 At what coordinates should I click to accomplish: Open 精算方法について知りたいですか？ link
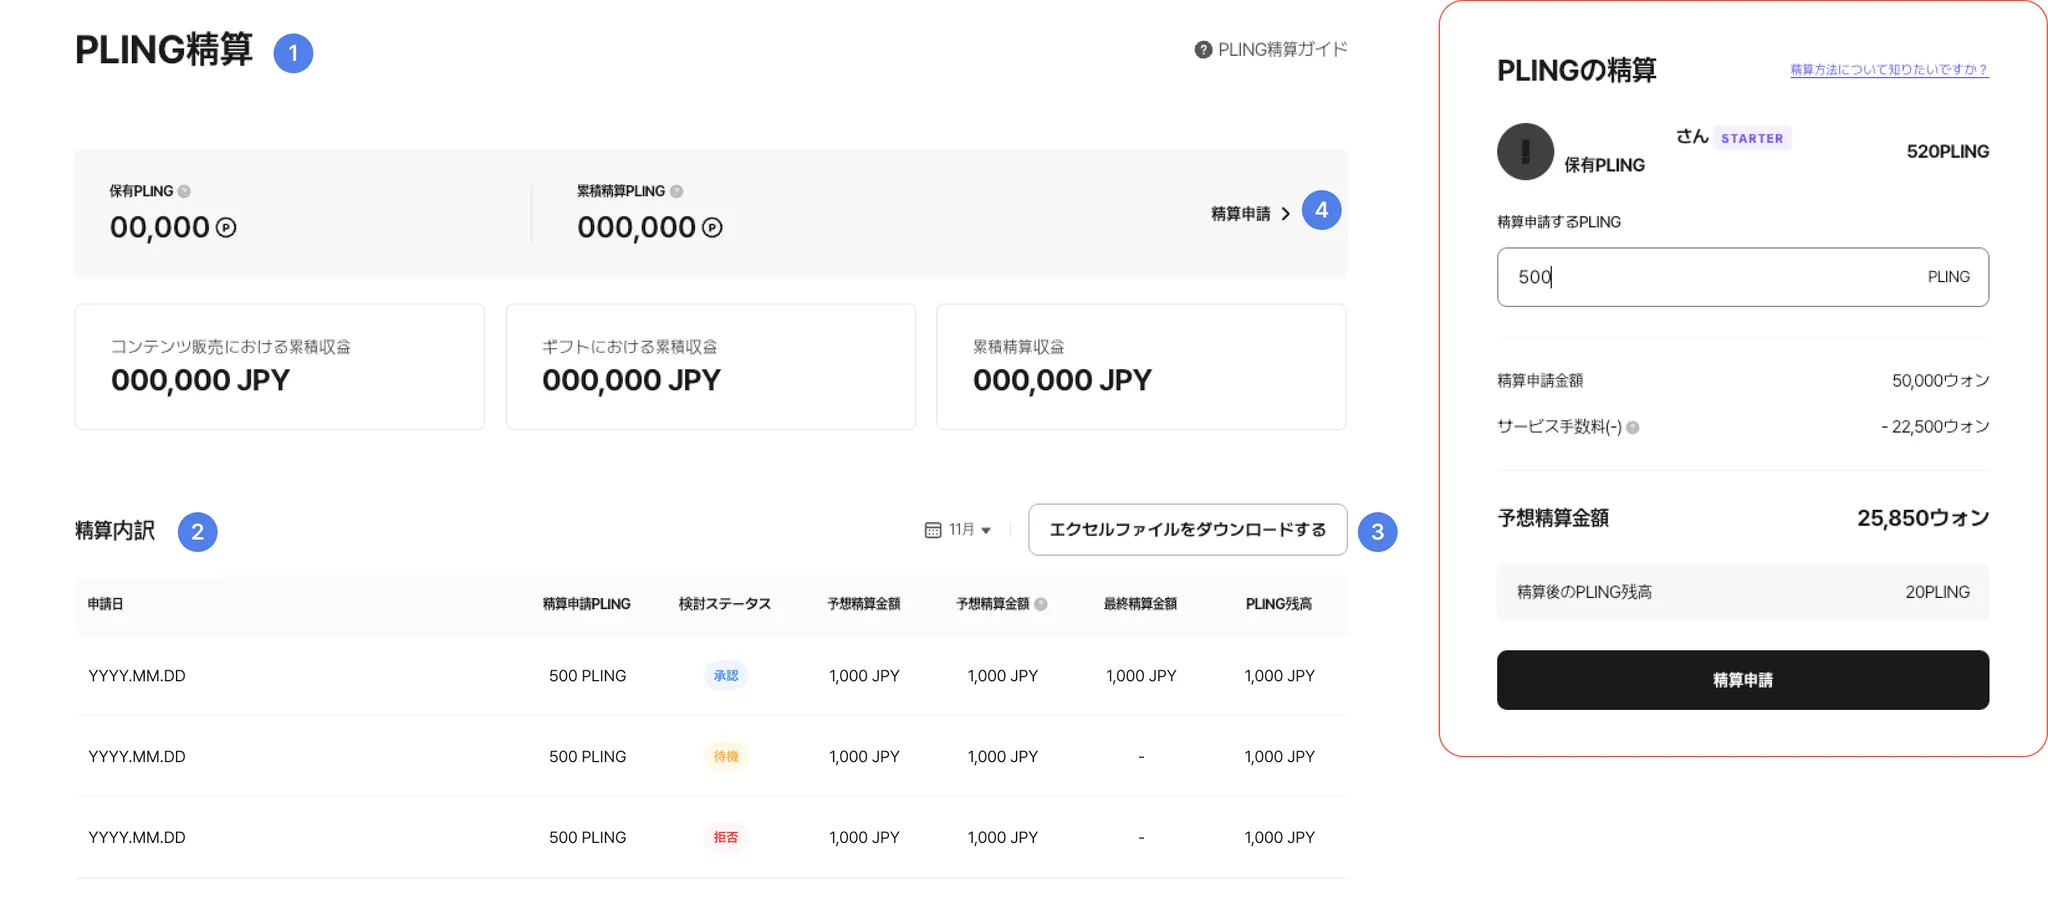click(1888, 70)
